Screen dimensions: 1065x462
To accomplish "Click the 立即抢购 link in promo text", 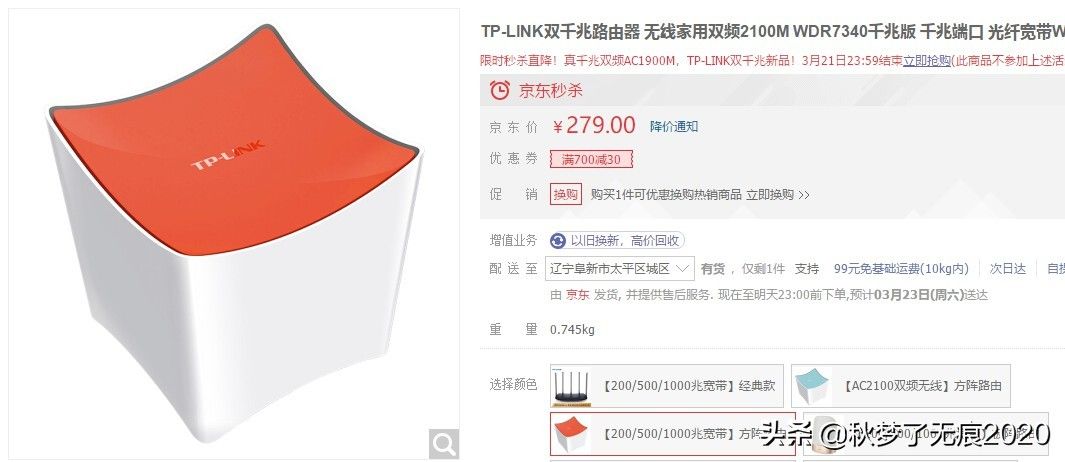I will pyautogui.click(x=926, y=60).
